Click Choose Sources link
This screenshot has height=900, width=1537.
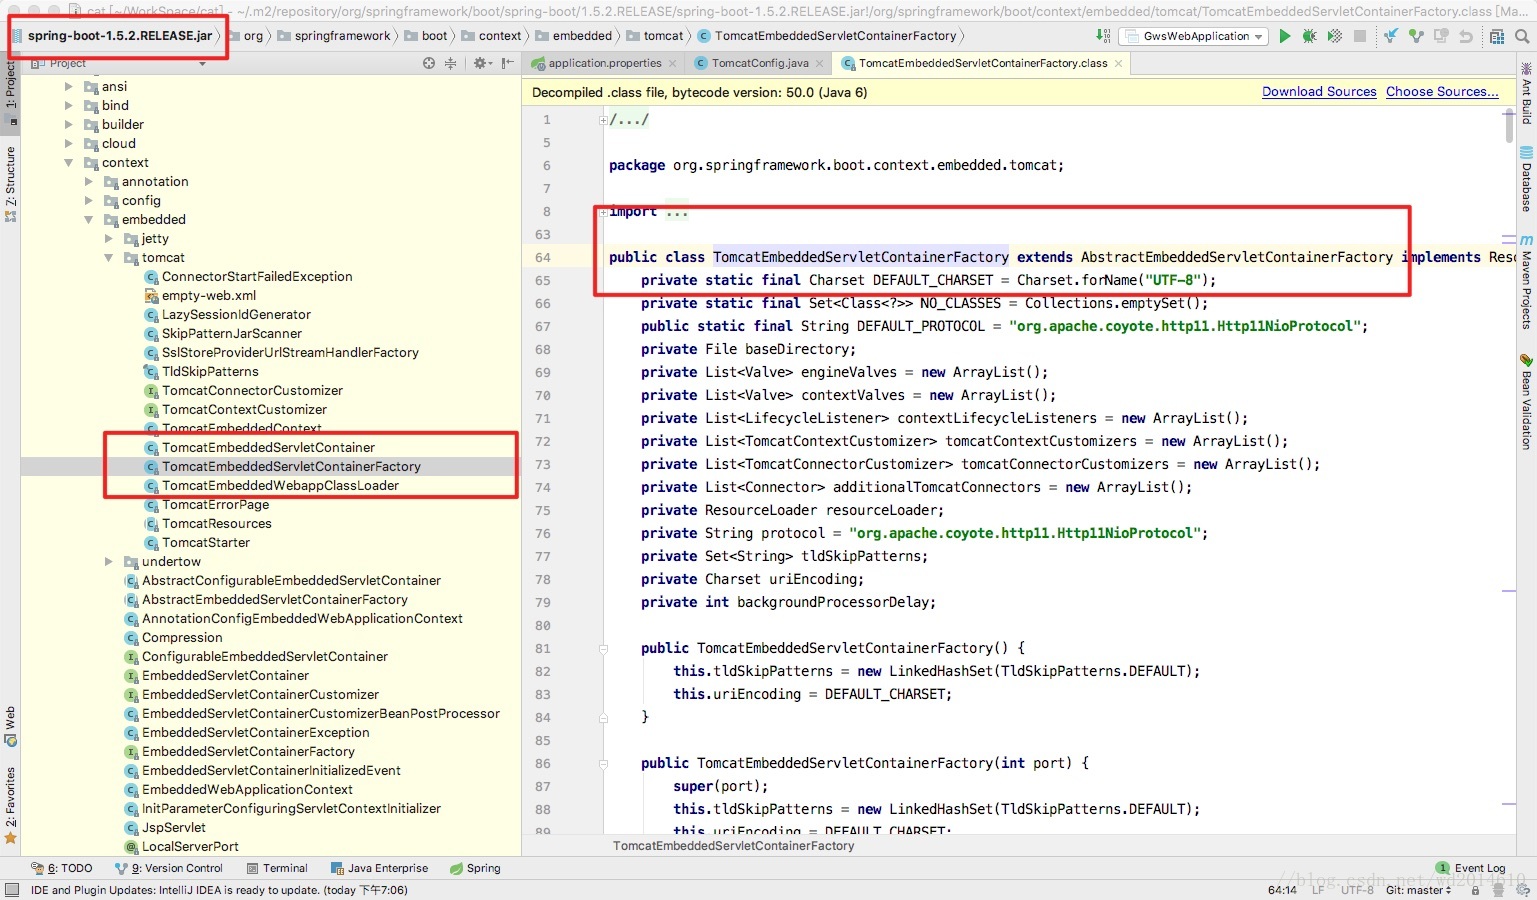(x=1442, y=92)
